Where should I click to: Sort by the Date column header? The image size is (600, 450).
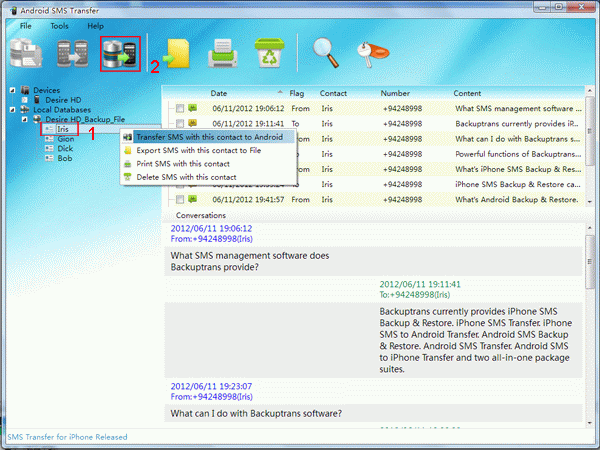pyautogui.click(x=218, y=93)
